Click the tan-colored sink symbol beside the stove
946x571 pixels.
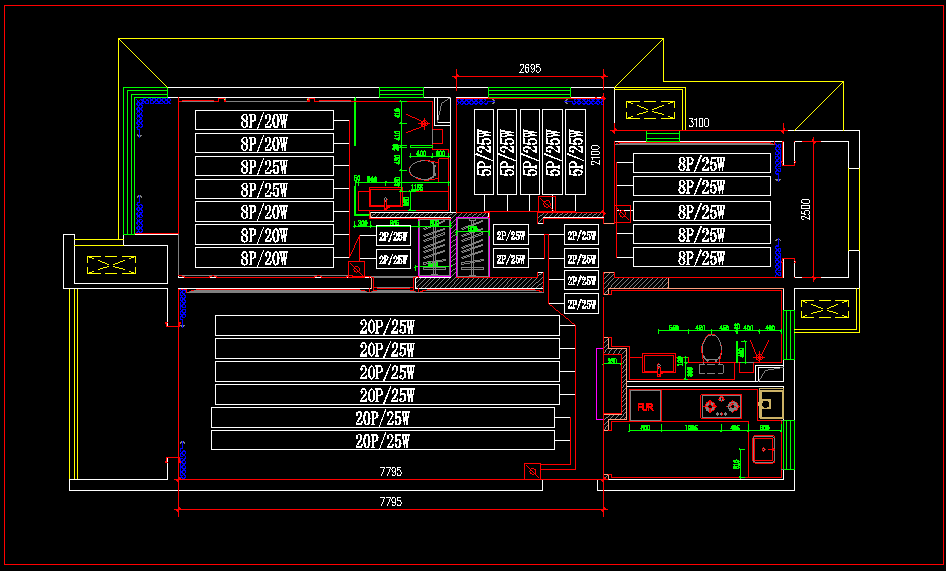(770, 404)
